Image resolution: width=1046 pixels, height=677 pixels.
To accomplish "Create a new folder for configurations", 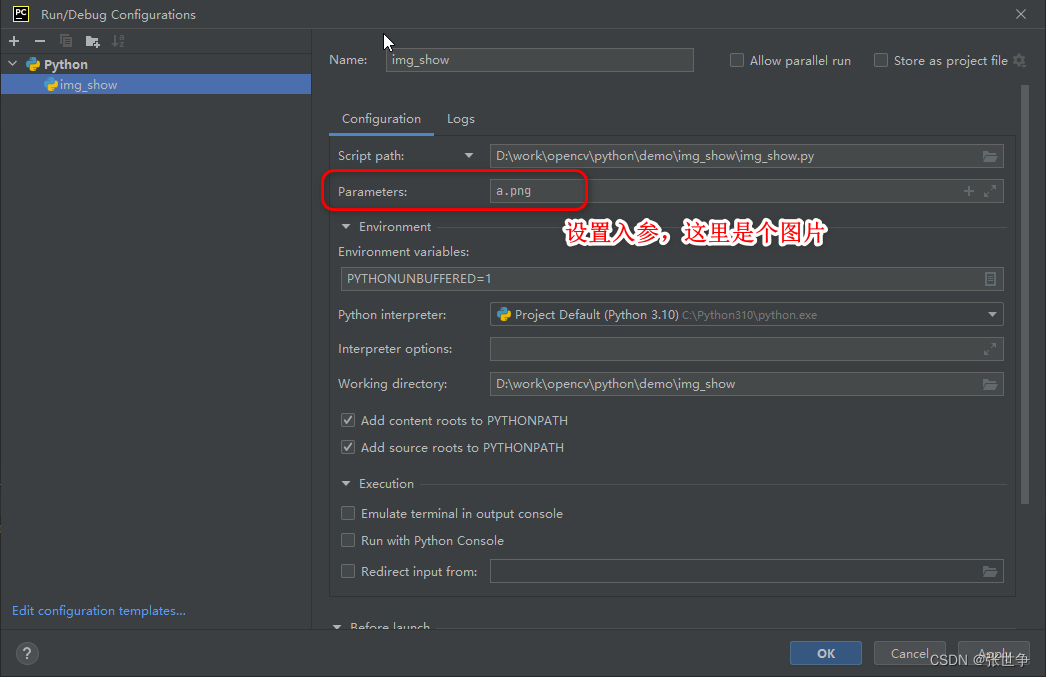I will click(90, 41).
